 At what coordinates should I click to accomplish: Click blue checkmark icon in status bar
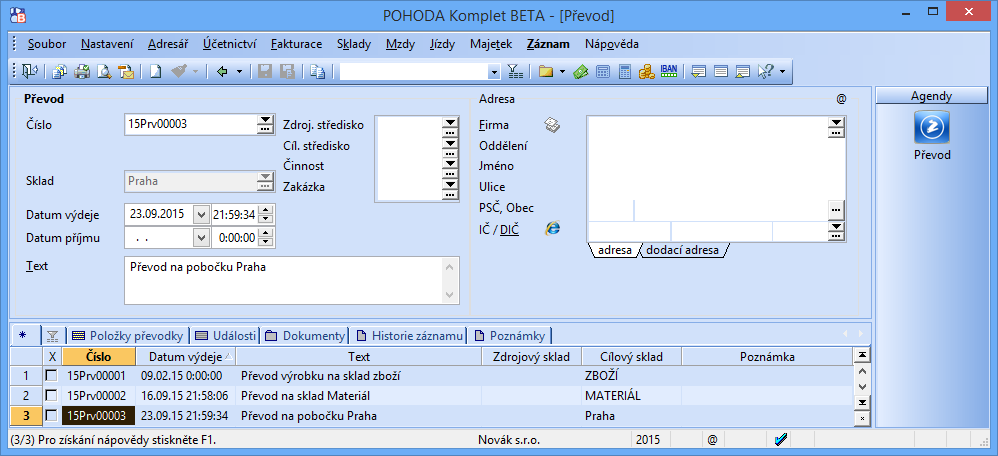[x=781, y=439]
